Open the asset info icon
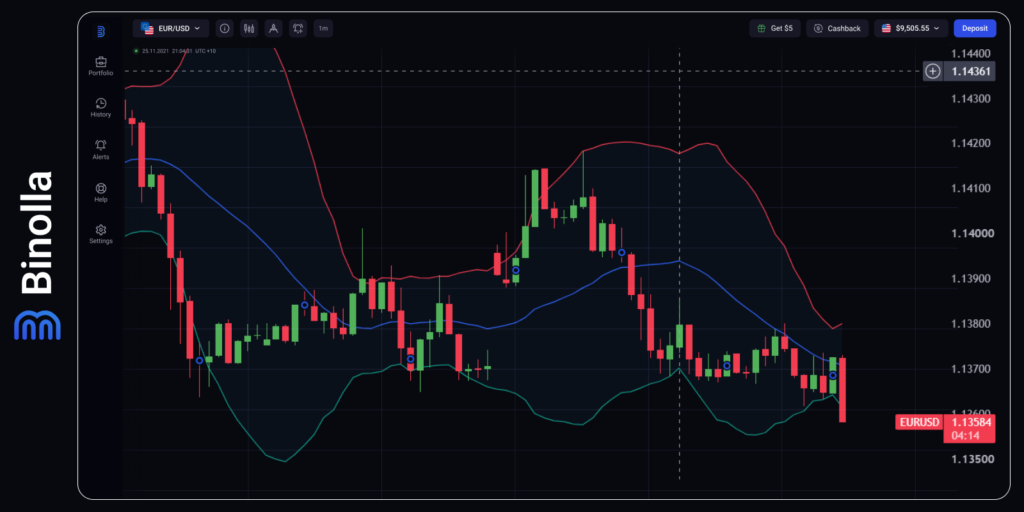The height and width of the screenshot is (512, 1024). (225, 29)
